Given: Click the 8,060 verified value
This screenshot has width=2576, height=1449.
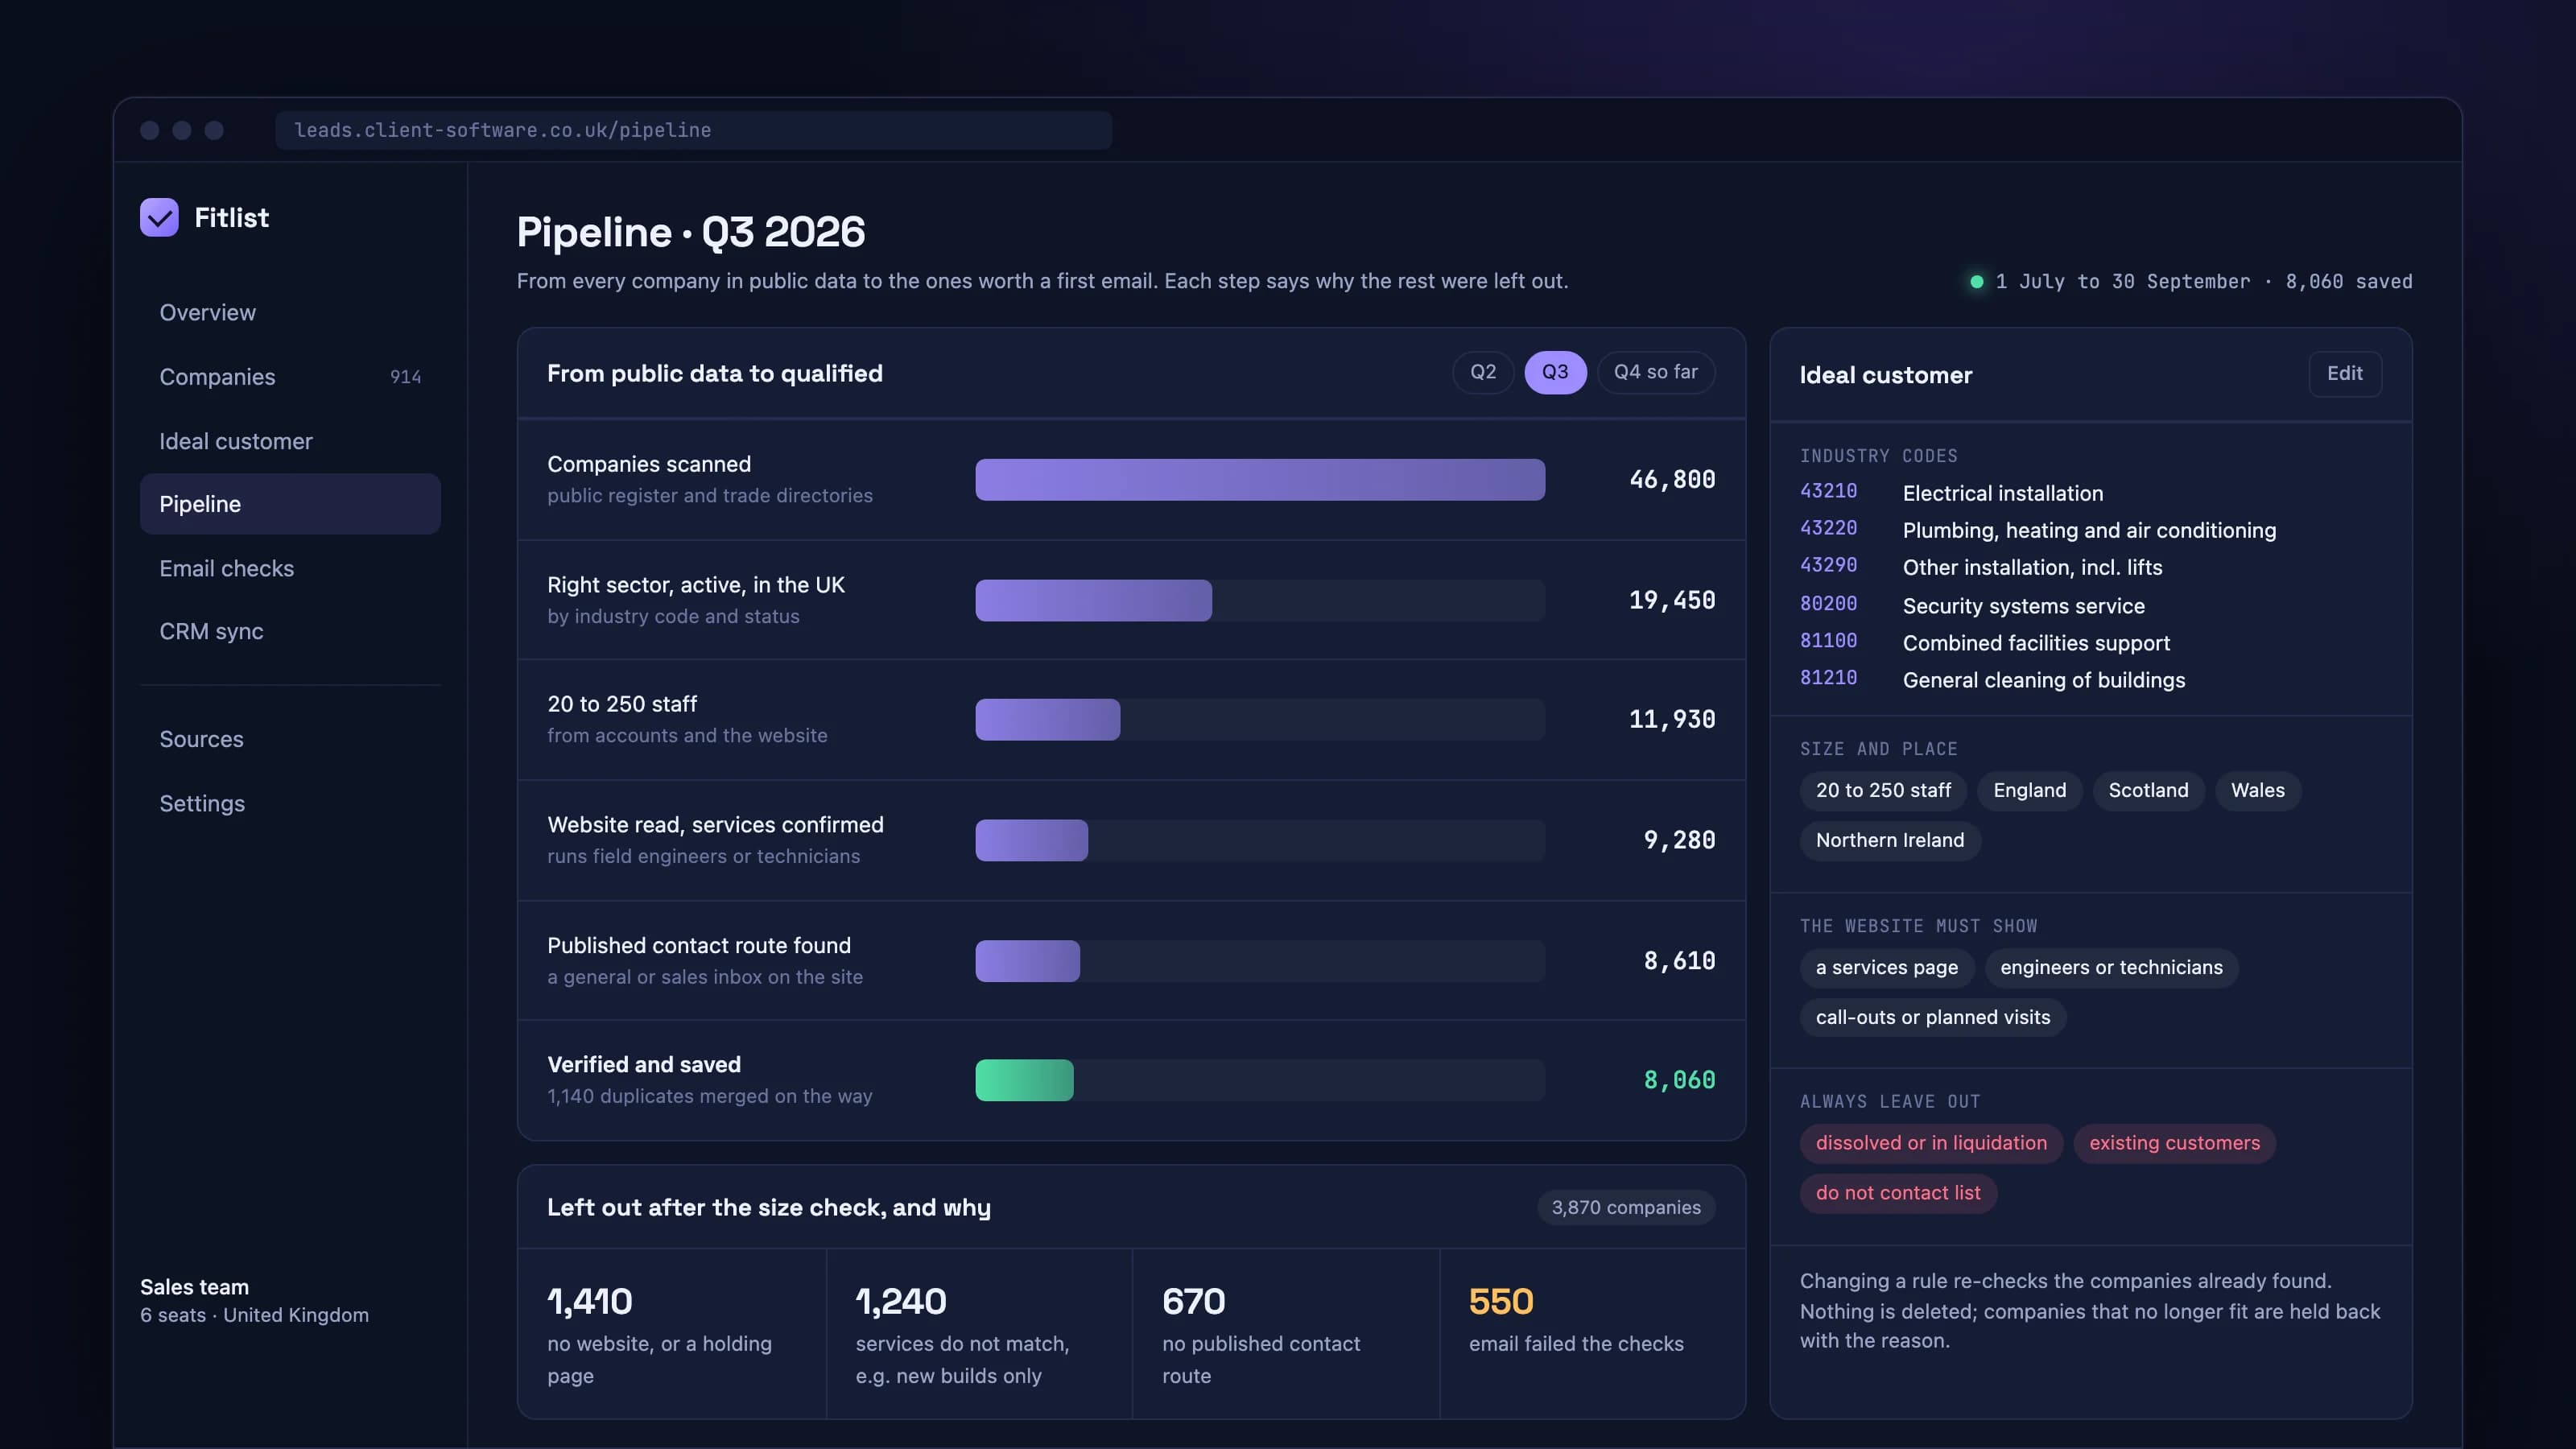Looking at the screenshot, I should 1679,1080.
